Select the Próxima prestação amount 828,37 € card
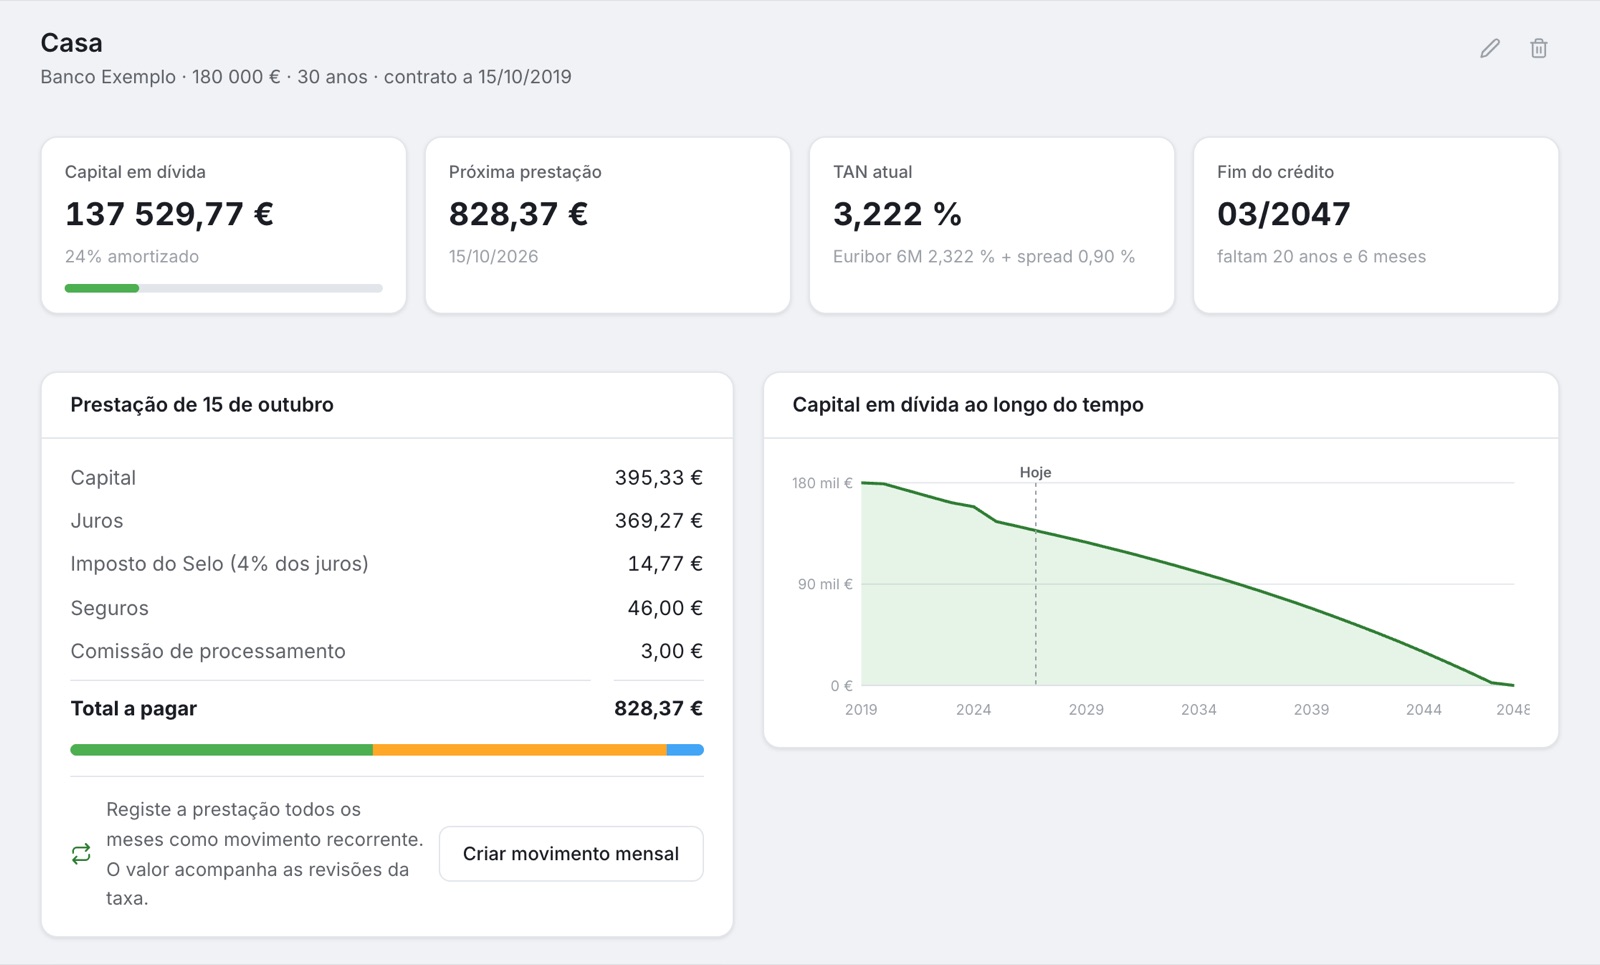Viewport: 1600px width, 965px height. point(518,214)
